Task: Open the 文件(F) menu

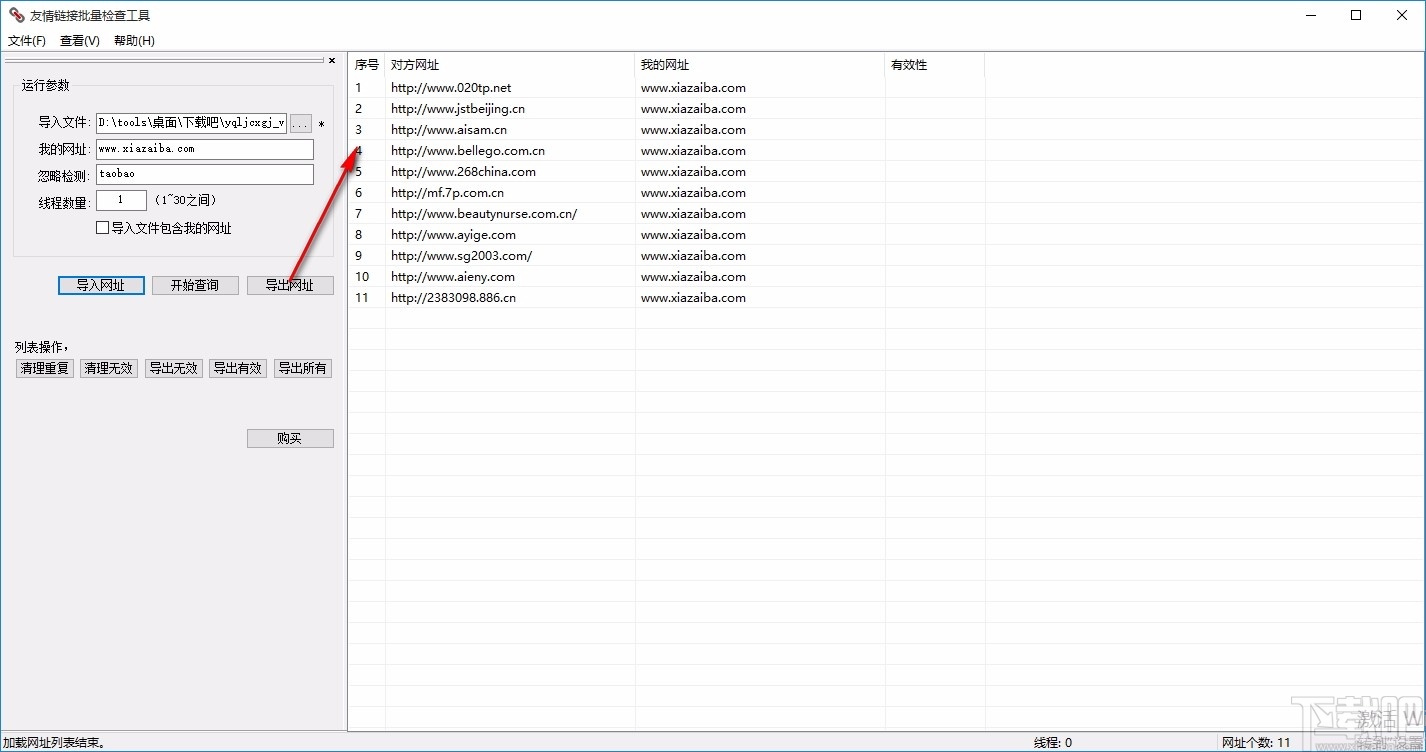Action: [x=27, y=41]
